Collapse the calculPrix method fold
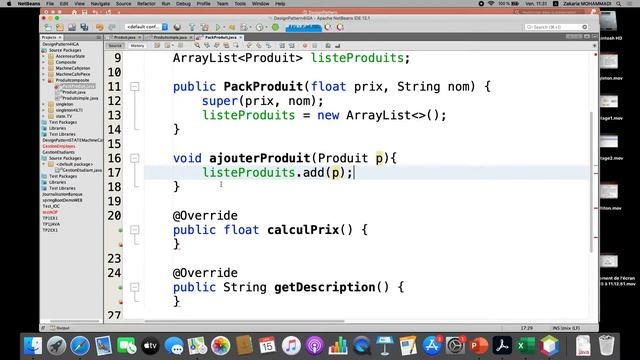 click(x=134, y=230)
